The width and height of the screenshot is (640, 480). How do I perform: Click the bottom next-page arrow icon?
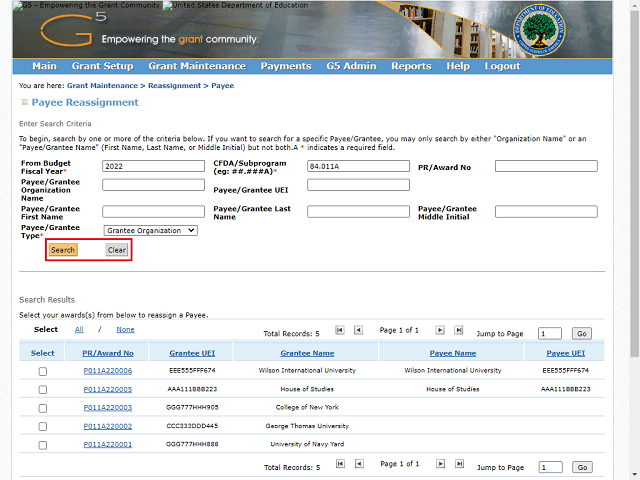pos(439,465)
